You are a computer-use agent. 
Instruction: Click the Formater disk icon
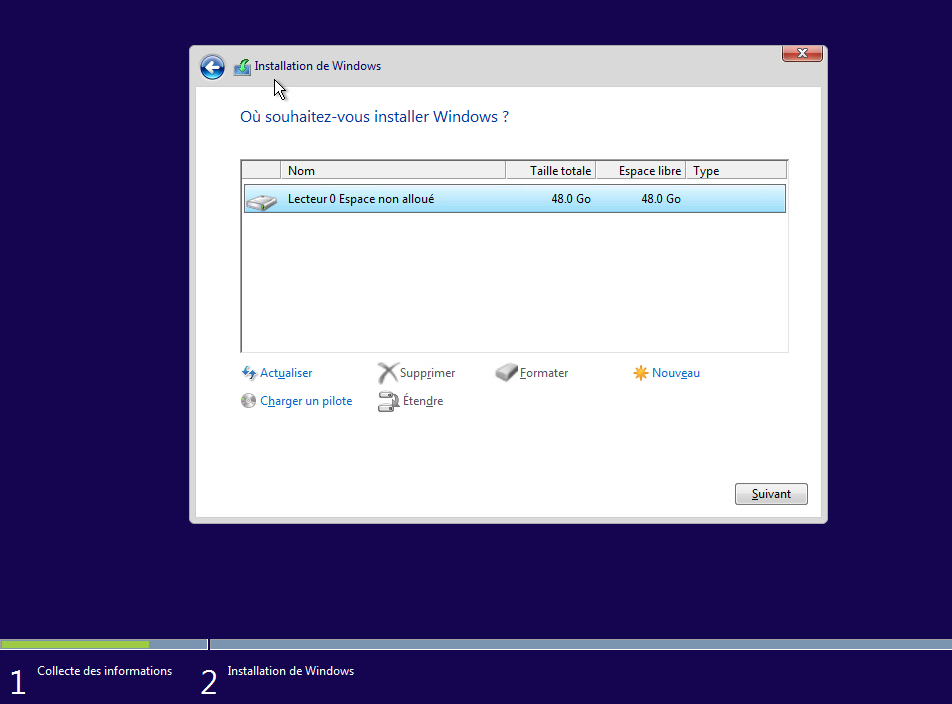pos(506,373)
